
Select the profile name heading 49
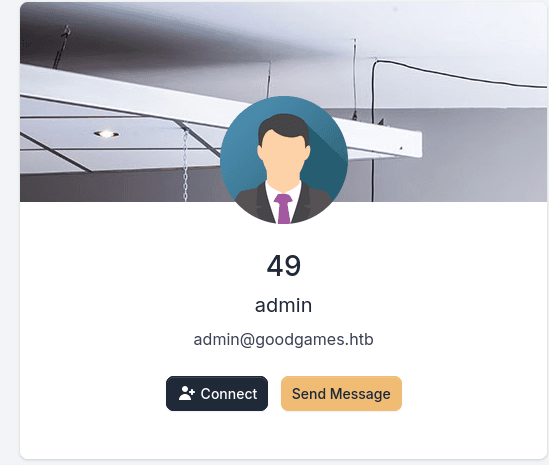click(x=284, y=266)
